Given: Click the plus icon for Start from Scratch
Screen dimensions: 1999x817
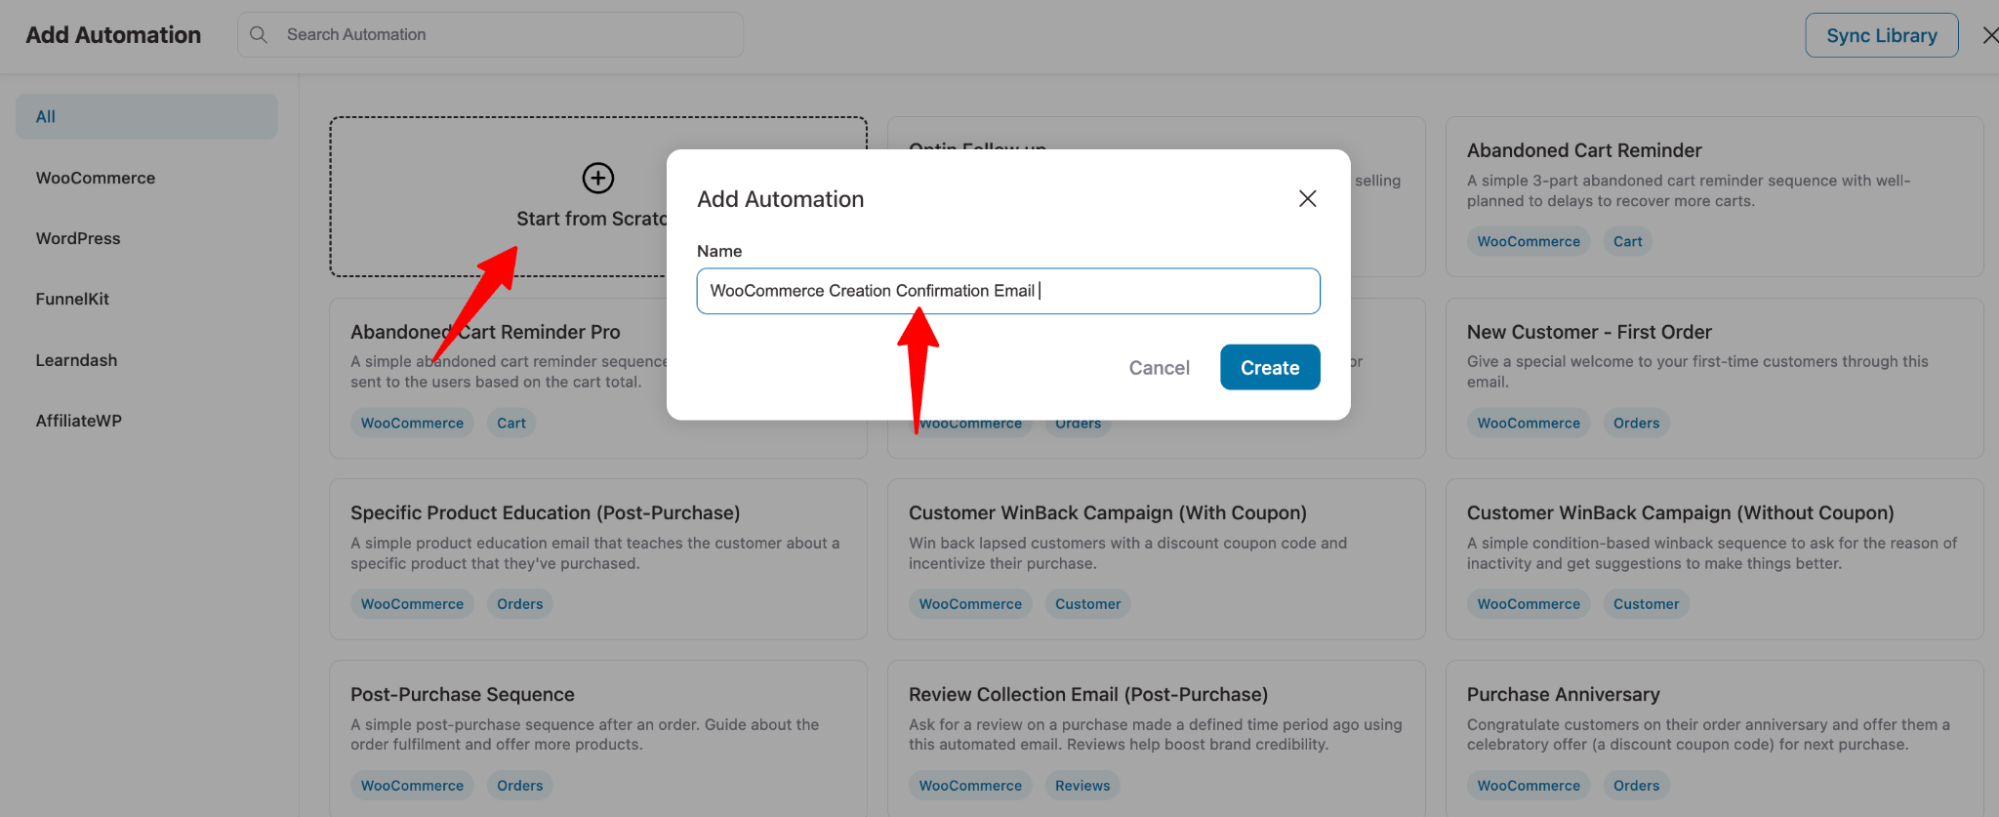Looking at the screenshot, I should click(x=598, y=178).
